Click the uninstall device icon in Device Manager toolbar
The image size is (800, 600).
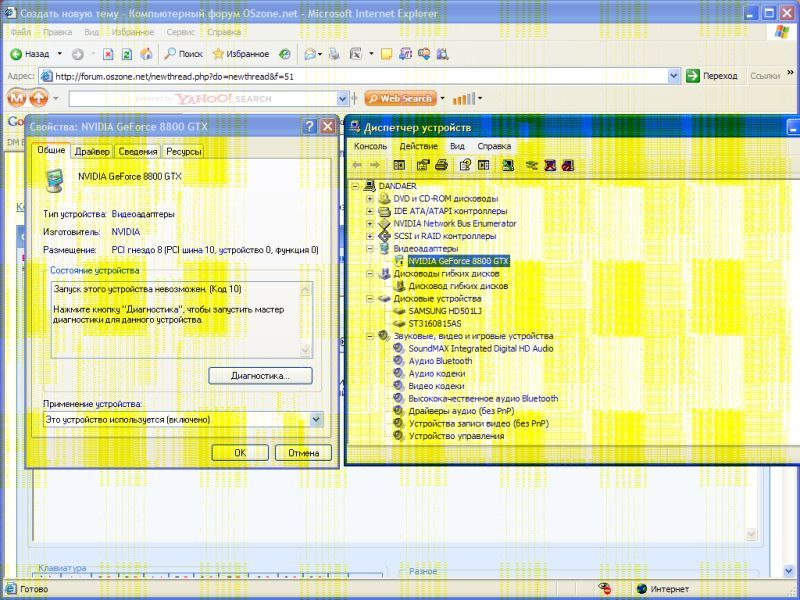tap(568, 165)
